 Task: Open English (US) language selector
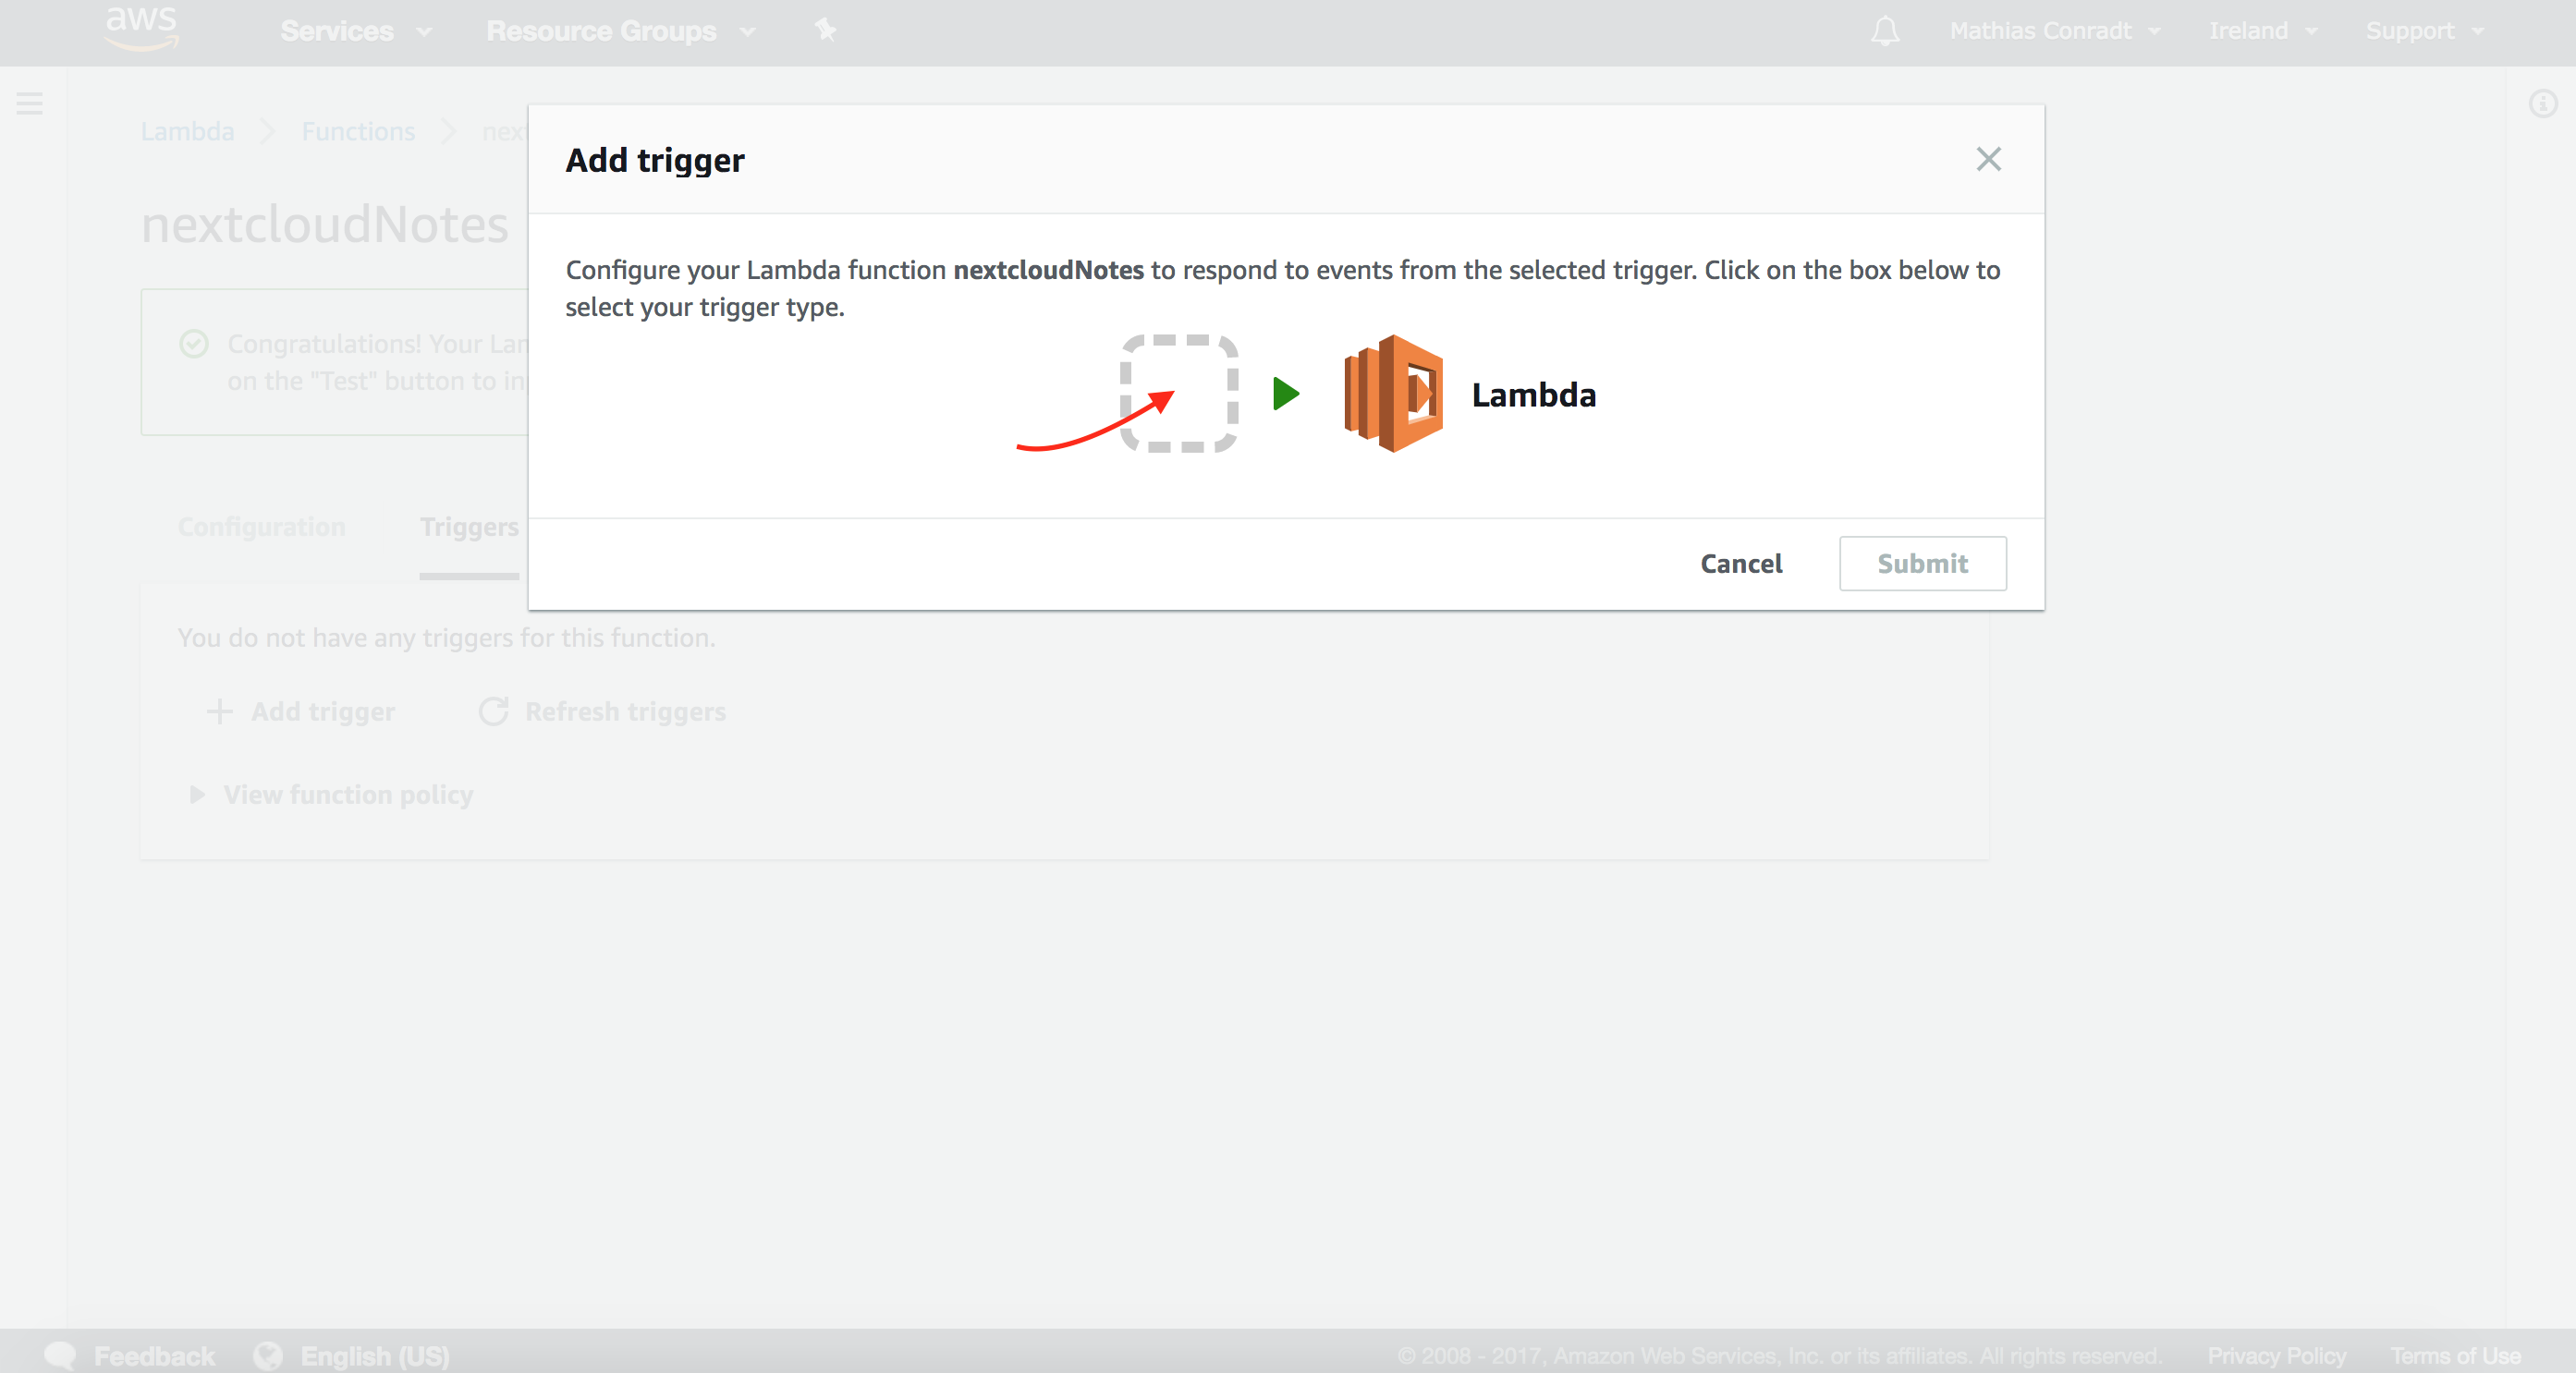coord(351,1355)
